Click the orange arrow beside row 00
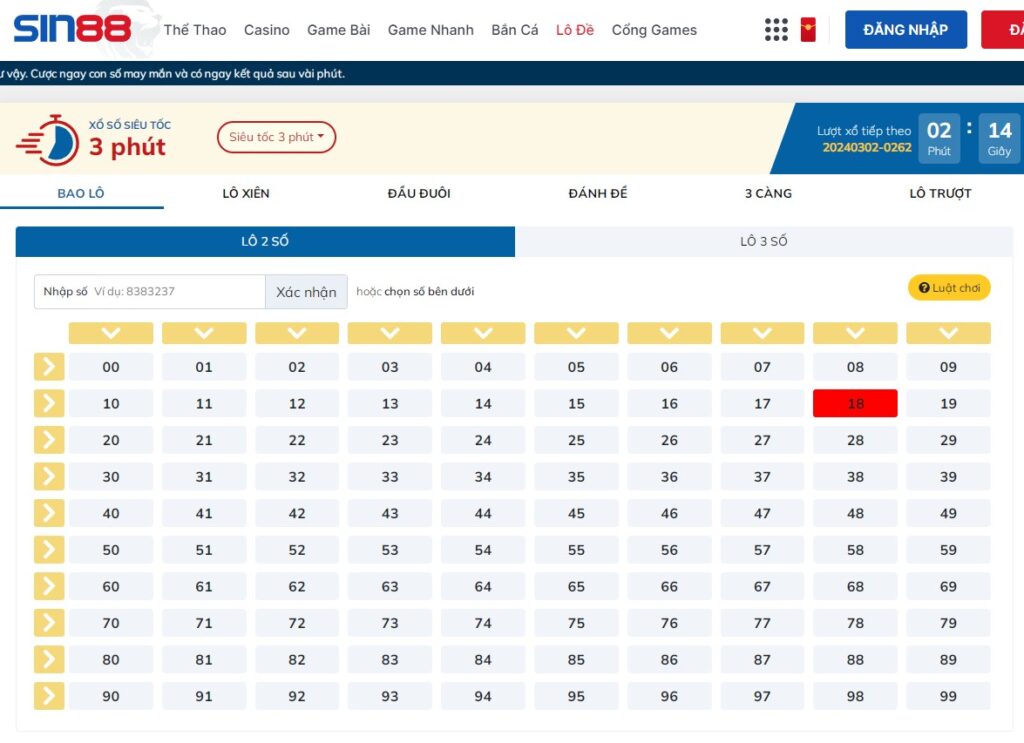Image resolution: width=1024 pixels, height=743 pixels. [48, 366]
